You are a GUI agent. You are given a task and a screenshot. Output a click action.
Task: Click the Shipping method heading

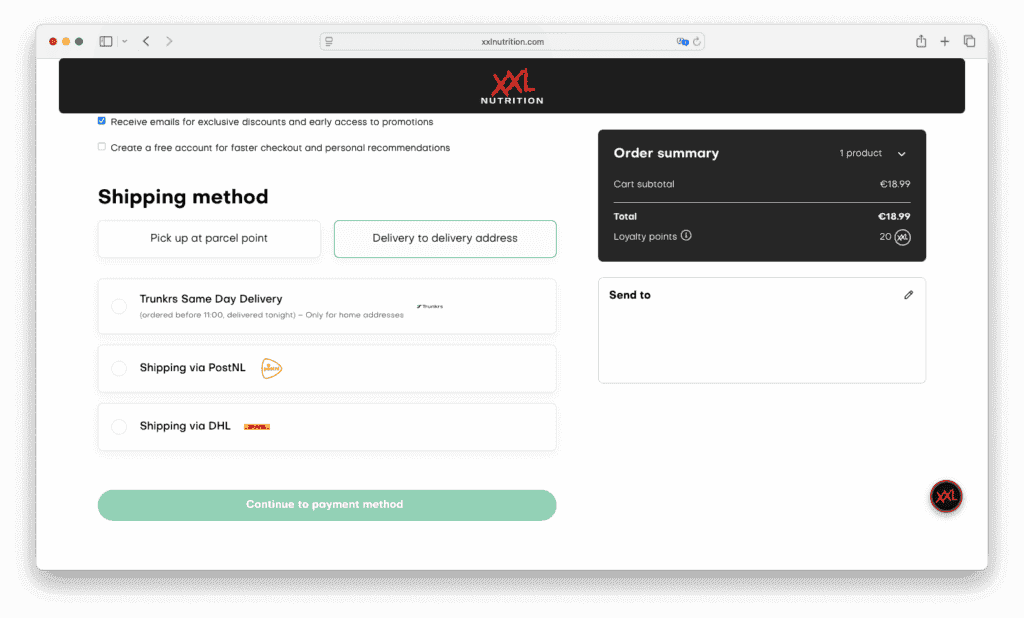[x=183, y=197]
